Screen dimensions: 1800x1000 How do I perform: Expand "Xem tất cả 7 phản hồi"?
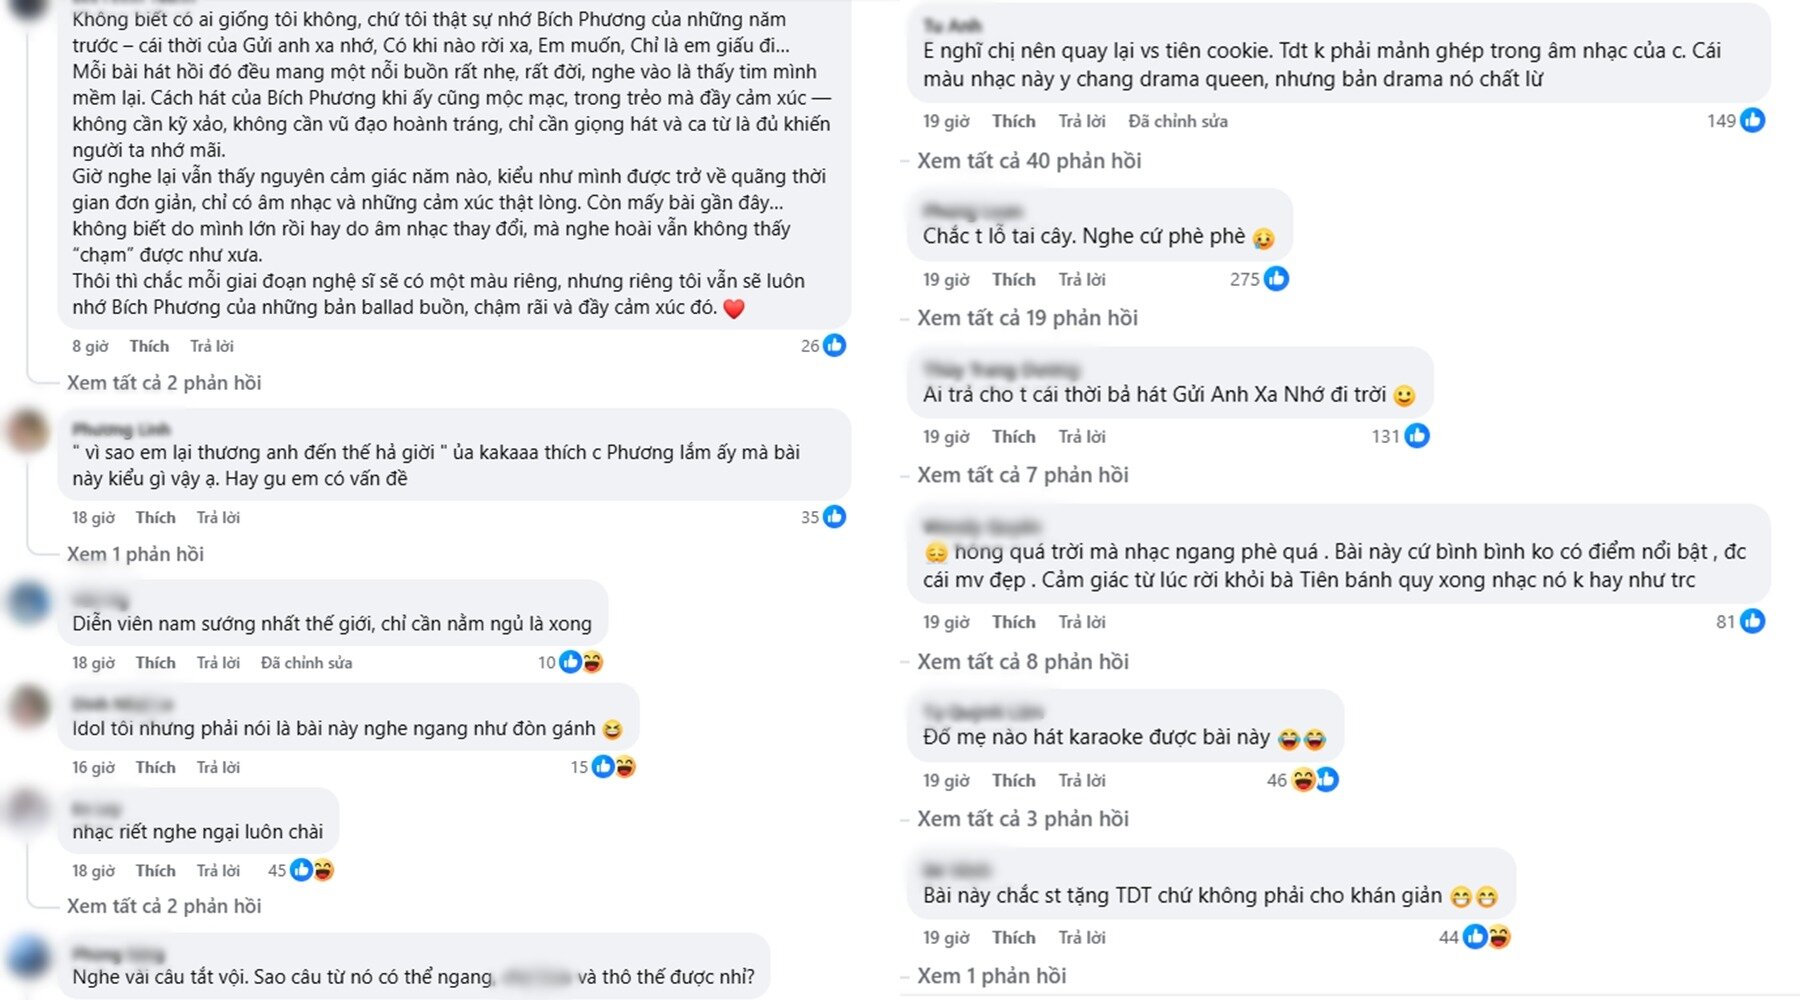click(x=1022, y=475)
